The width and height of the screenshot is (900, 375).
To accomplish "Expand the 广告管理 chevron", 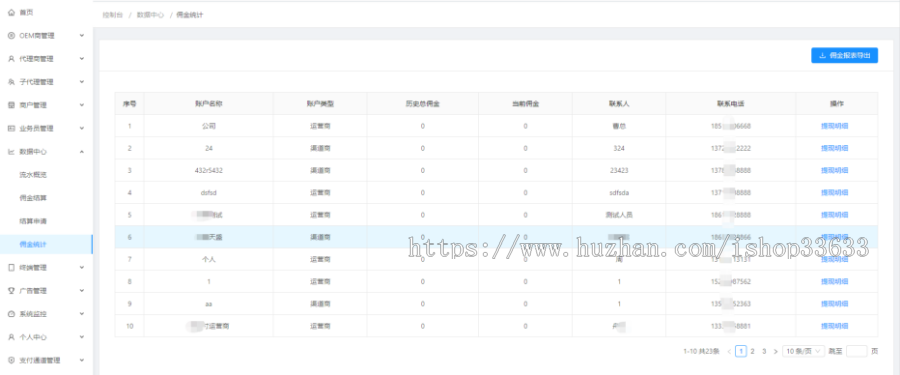I will tap(82, 291).
